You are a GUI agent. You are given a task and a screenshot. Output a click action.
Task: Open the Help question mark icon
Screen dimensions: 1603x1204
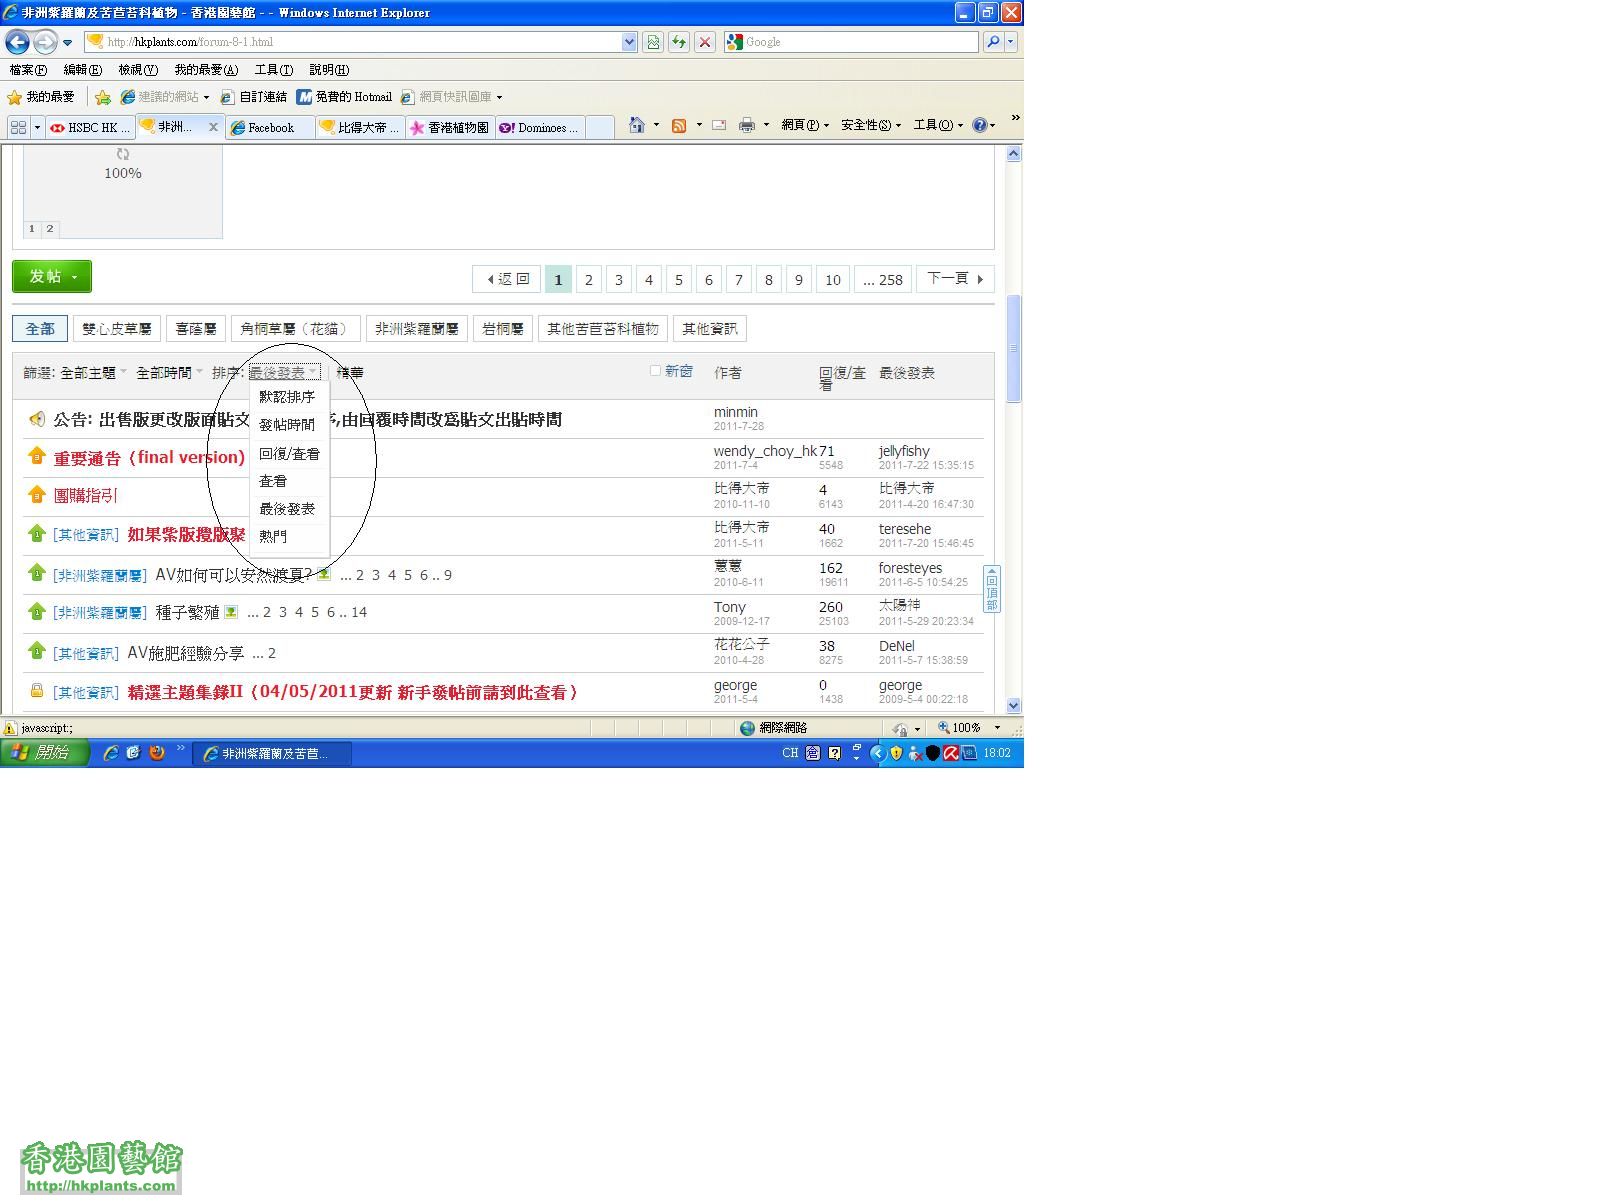(979, 125)
